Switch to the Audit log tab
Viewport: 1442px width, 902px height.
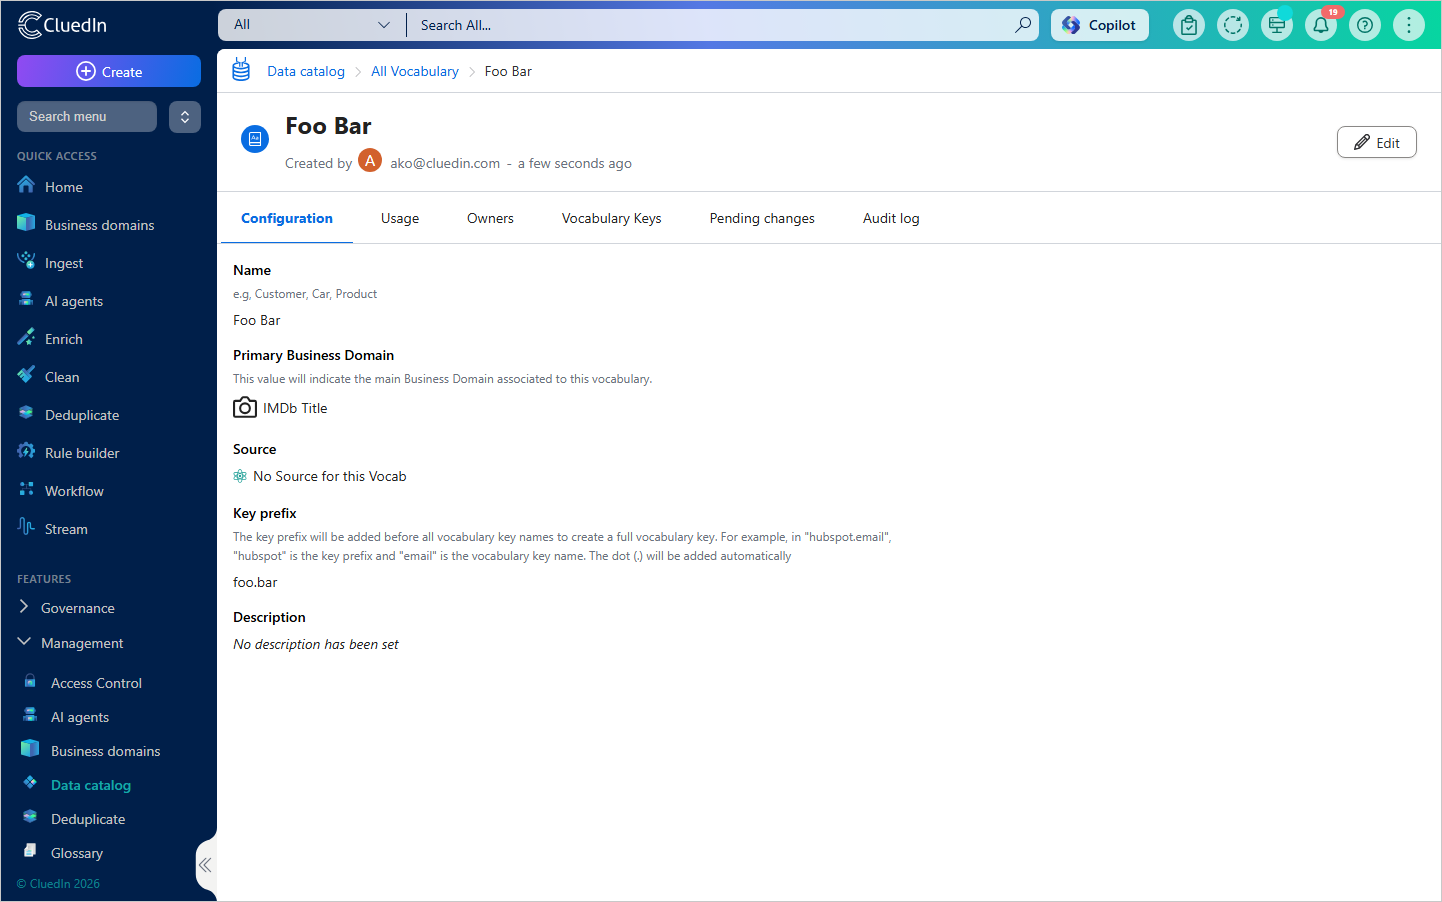891,218
